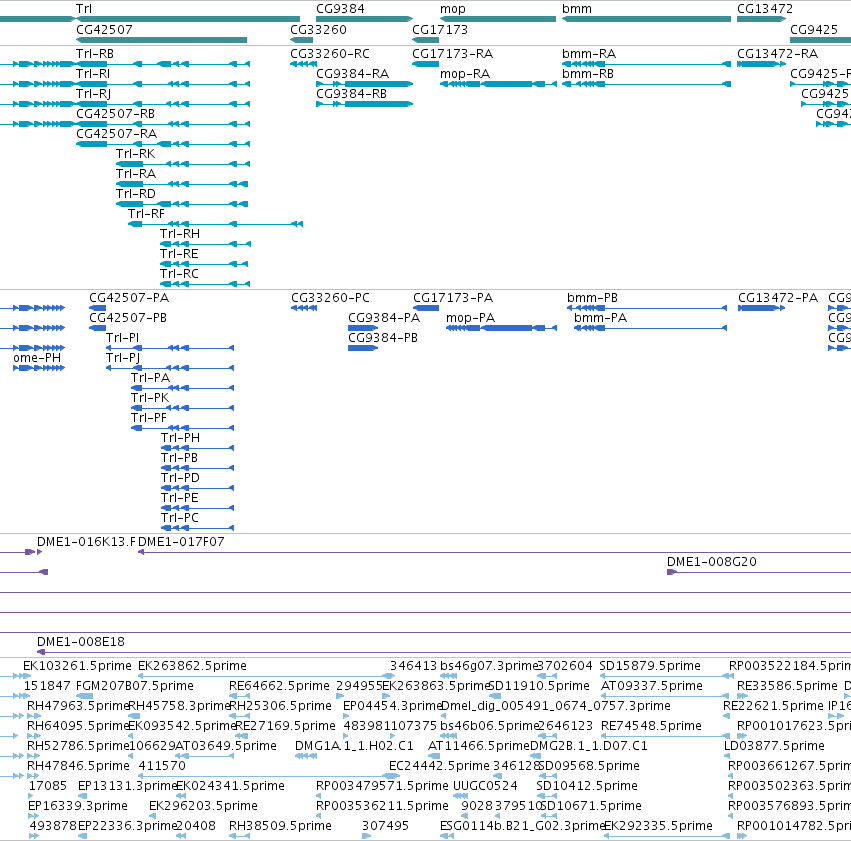Screen dimensions: 851x841
Task: Click protein bmm-PA
Action: [600, 318]
